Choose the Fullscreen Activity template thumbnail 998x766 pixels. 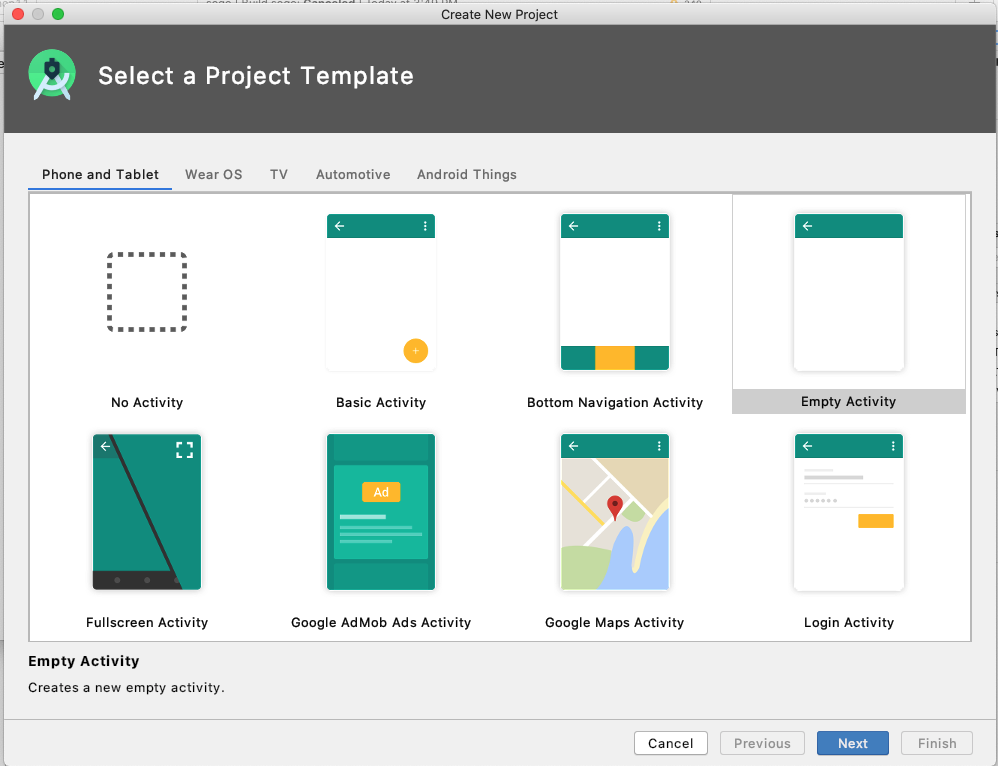click(147, 512)
